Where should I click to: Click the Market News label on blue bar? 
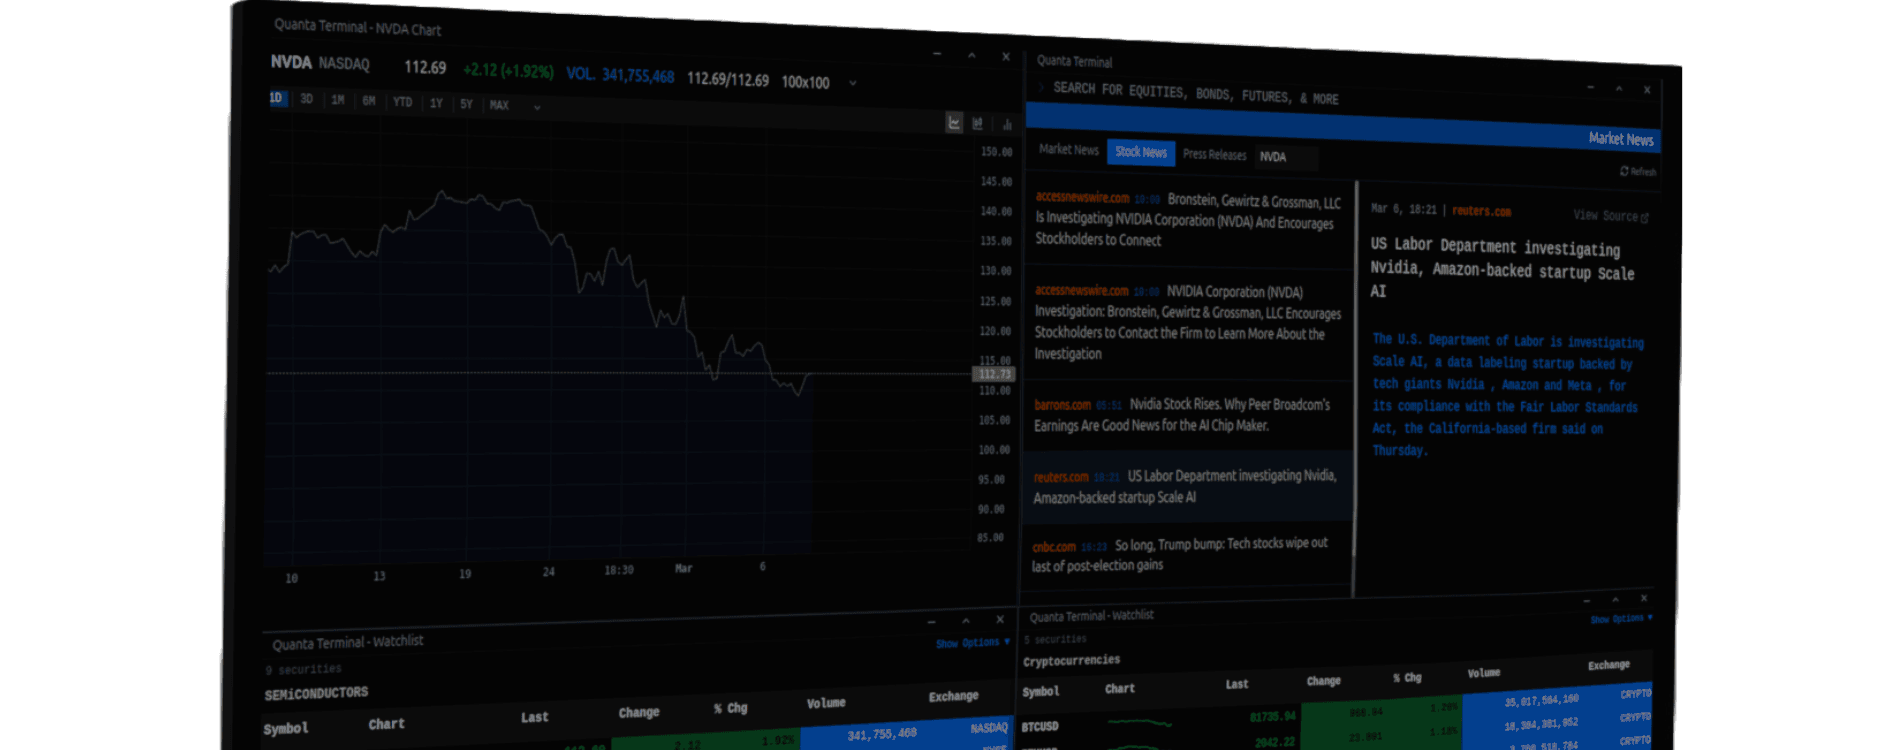tap(1621, 139)
